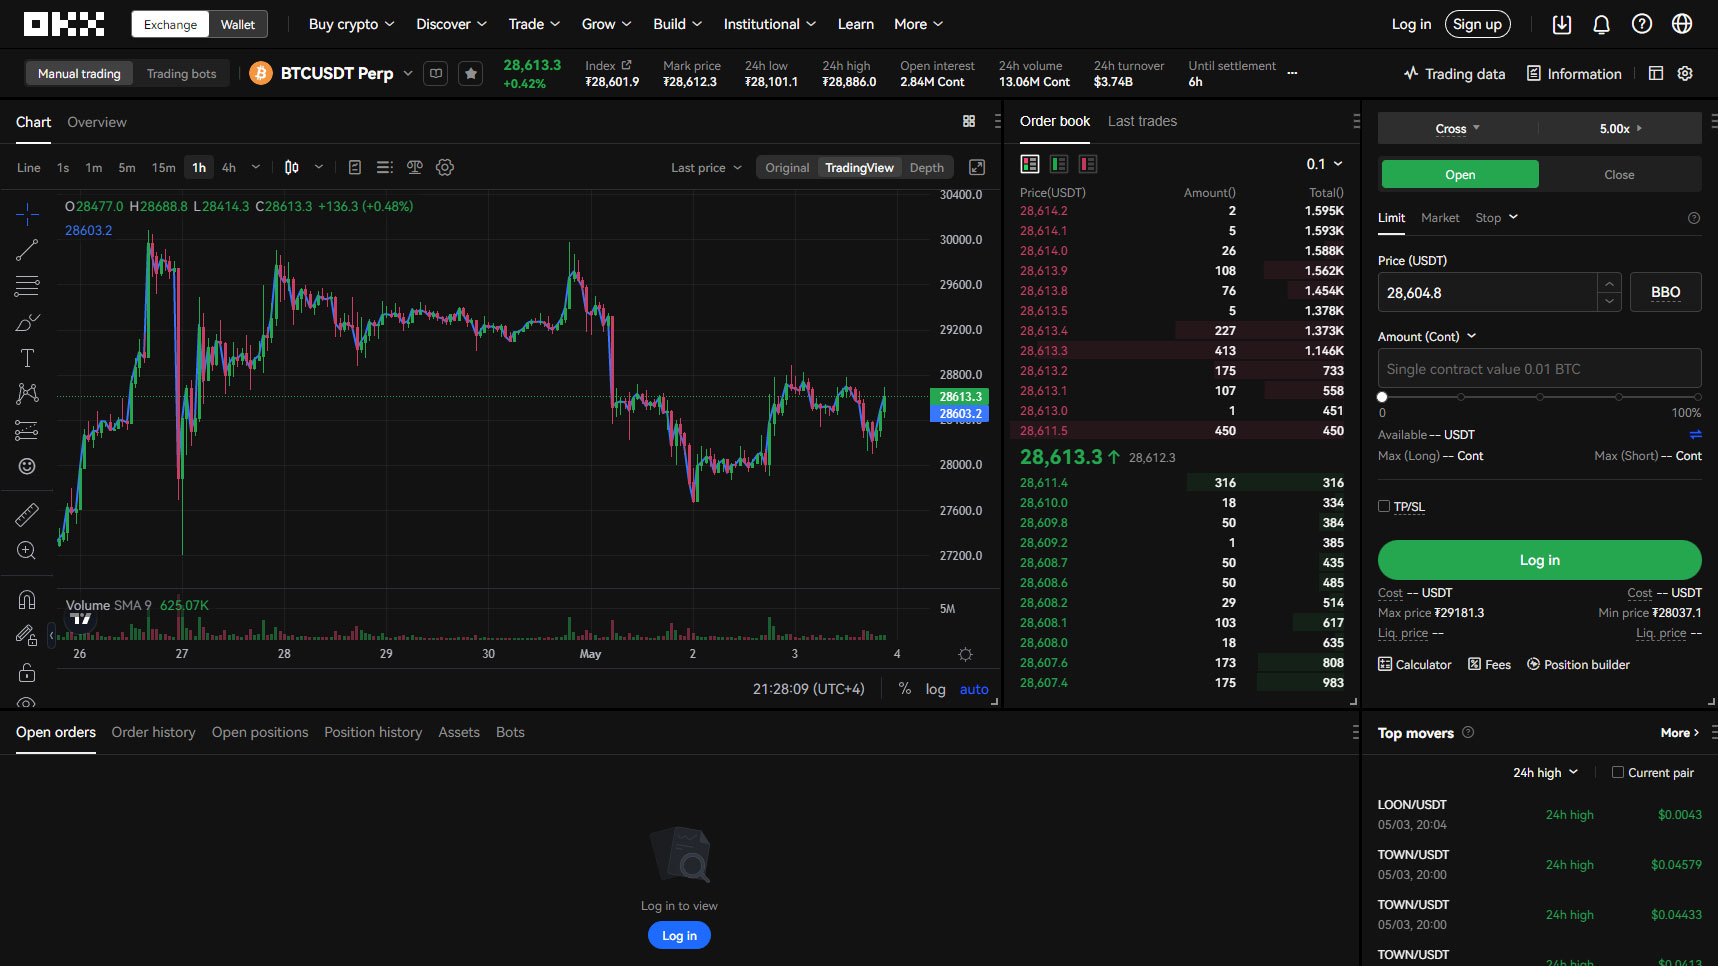This screenshot has height=966, width=1718.
Task: Select the trend line drawing tool
Action: [27, 250]
